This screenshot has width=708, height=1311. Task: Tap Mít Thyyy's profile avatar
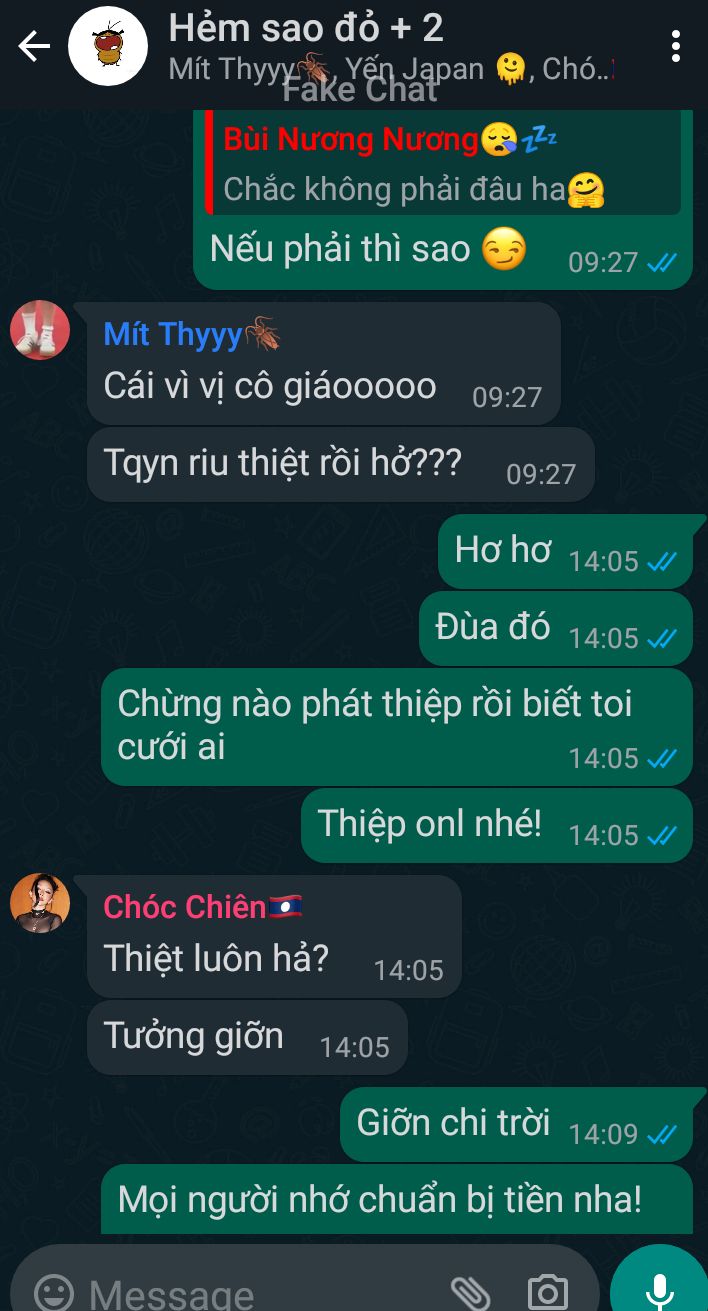(x=40, y=330)
